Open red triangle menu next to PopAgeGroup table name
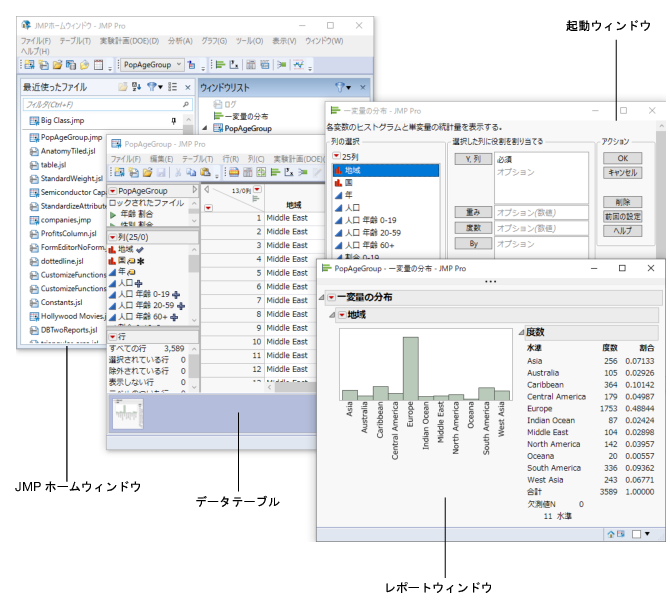 pyautogui.click(x=113, y=191)
